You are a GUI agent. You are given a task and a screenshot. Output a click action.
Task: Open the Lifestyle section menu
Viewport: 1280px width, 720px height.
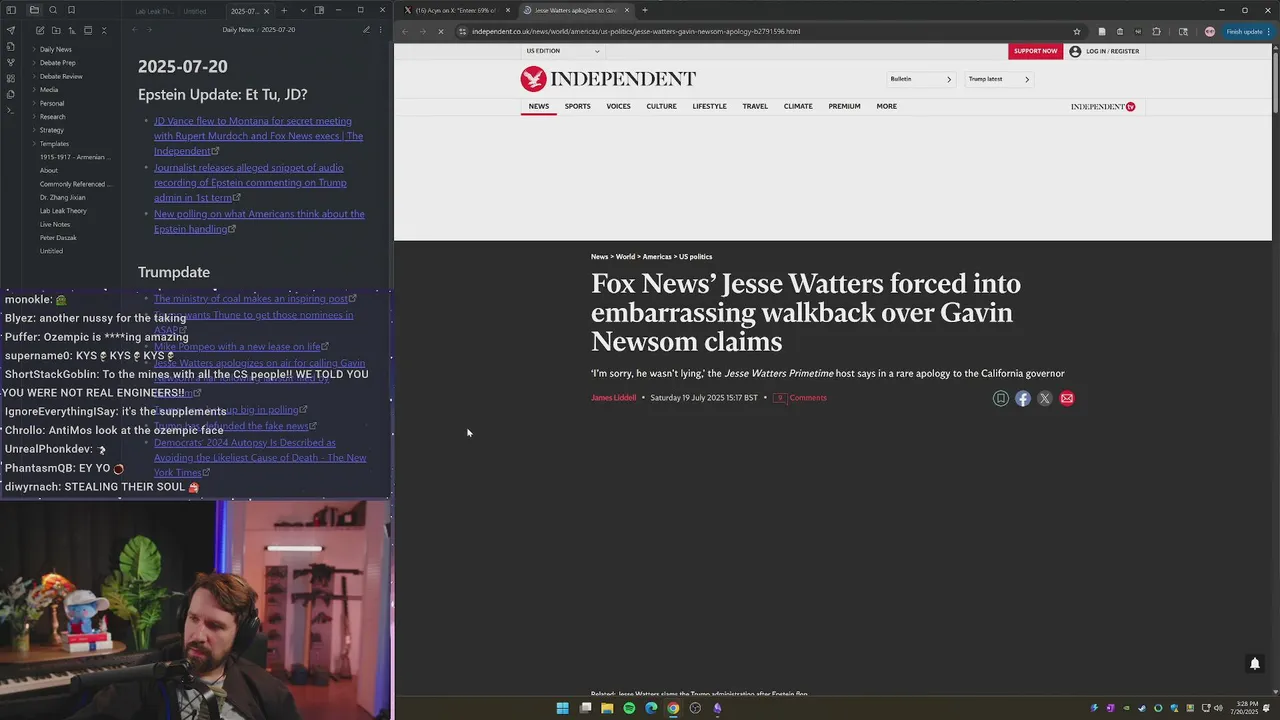(709, 106)
